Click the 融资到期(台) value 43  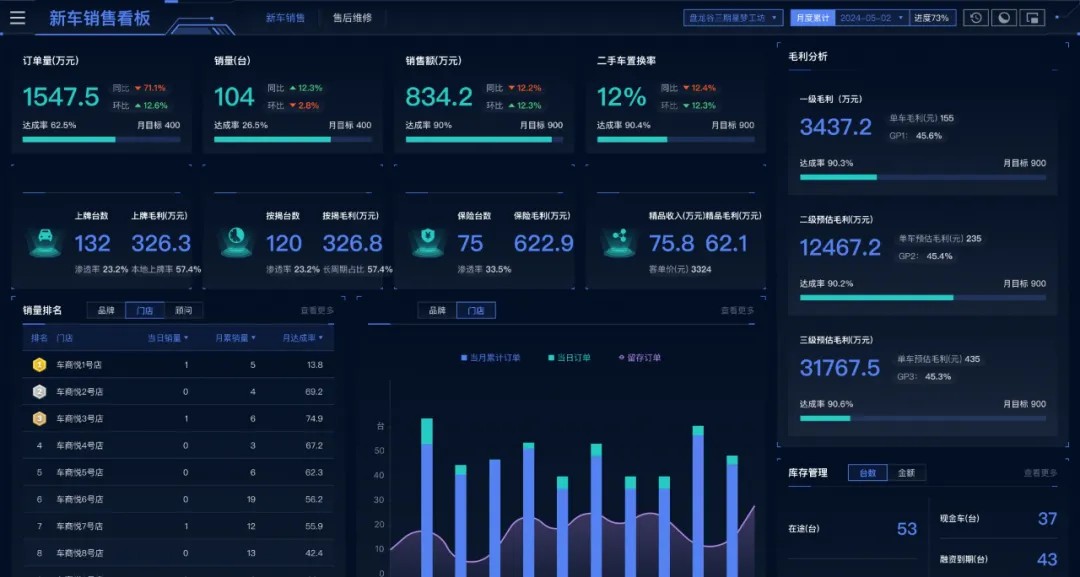(x=1047, y=559)
